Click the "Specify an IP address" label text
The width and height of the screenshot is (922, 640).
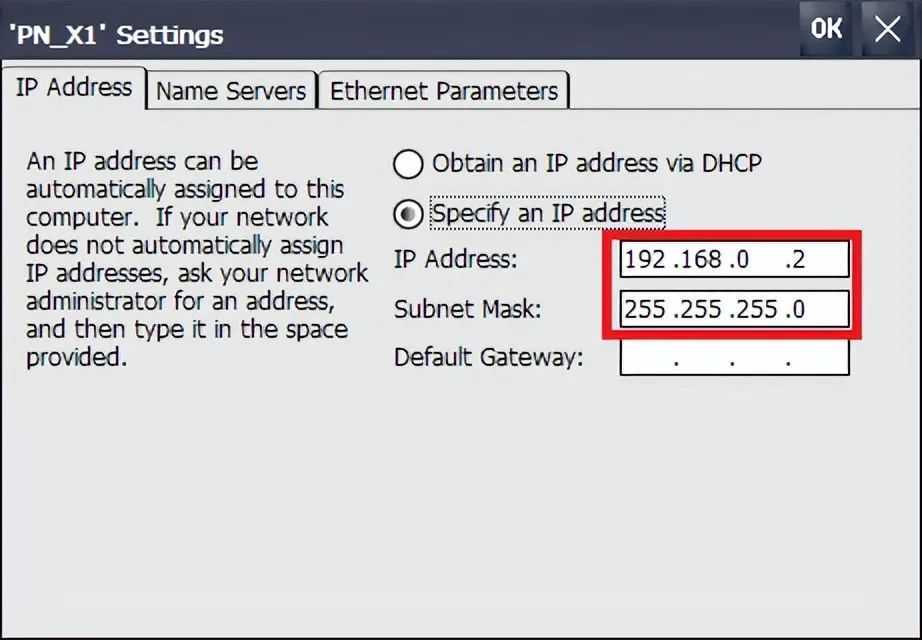tap(547, 213)
